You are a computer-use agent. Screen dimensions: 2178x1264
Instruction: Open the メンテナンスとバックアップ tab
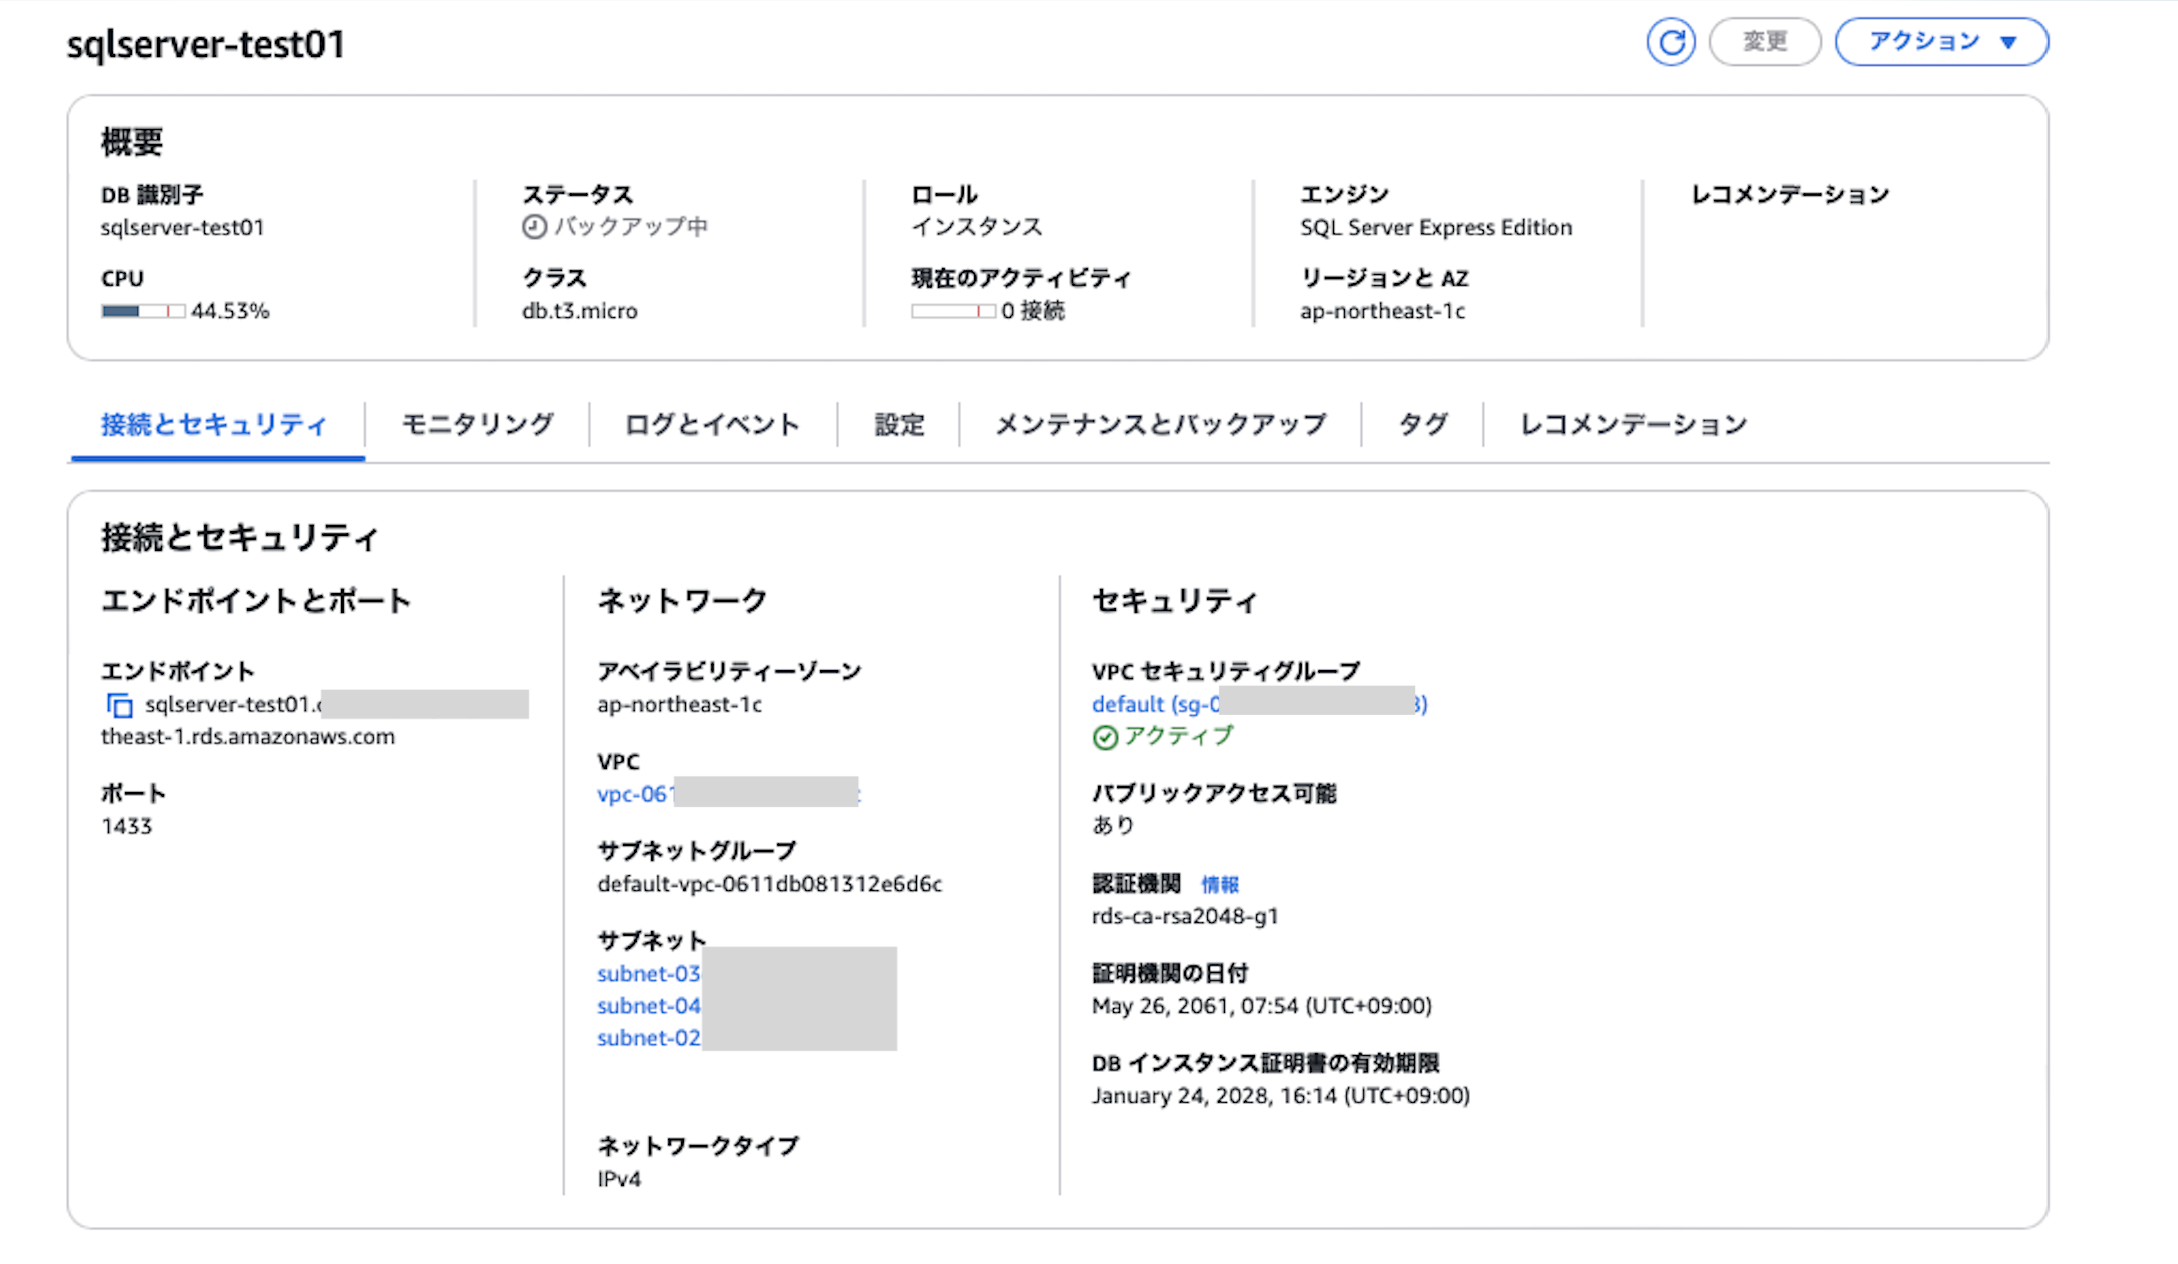(x=1160, y=425)
